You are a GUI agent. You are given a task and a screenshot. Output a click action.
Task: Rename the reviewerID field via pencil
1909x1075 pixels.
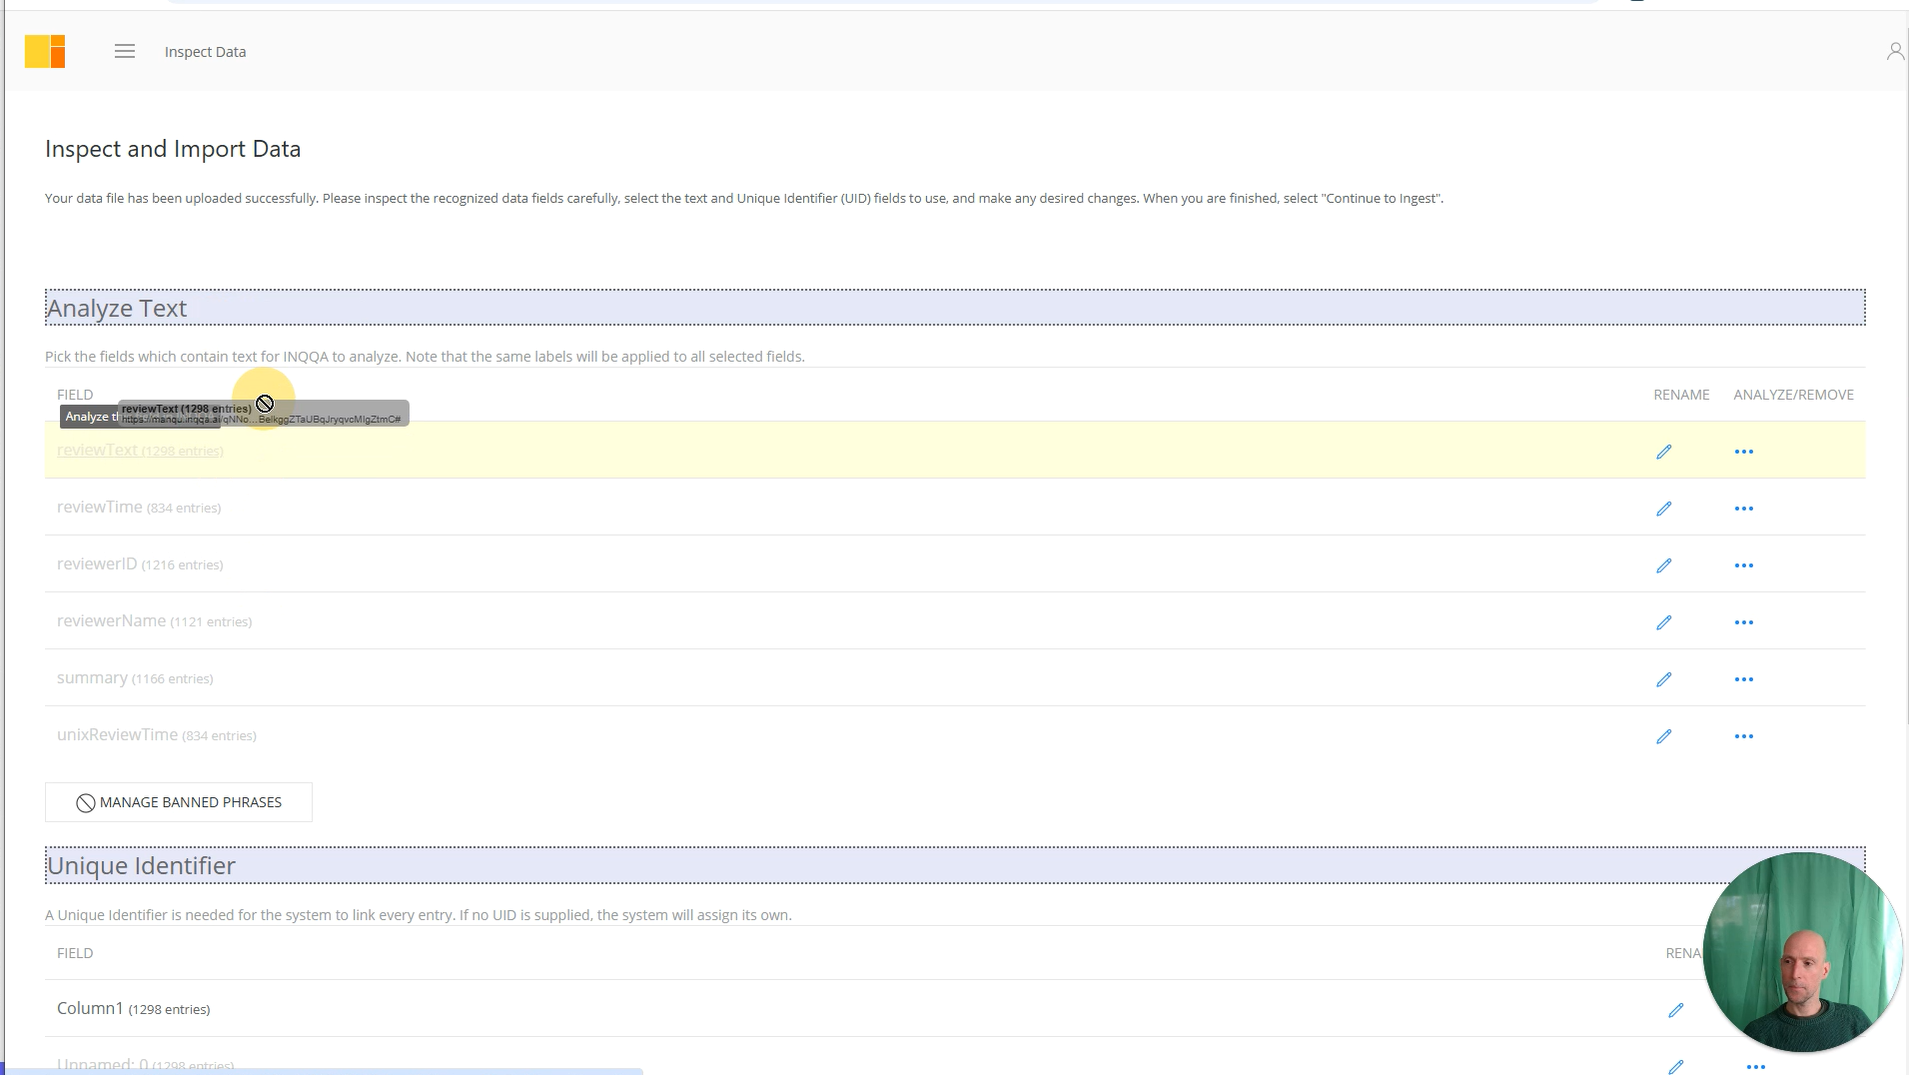[1663, 566]
